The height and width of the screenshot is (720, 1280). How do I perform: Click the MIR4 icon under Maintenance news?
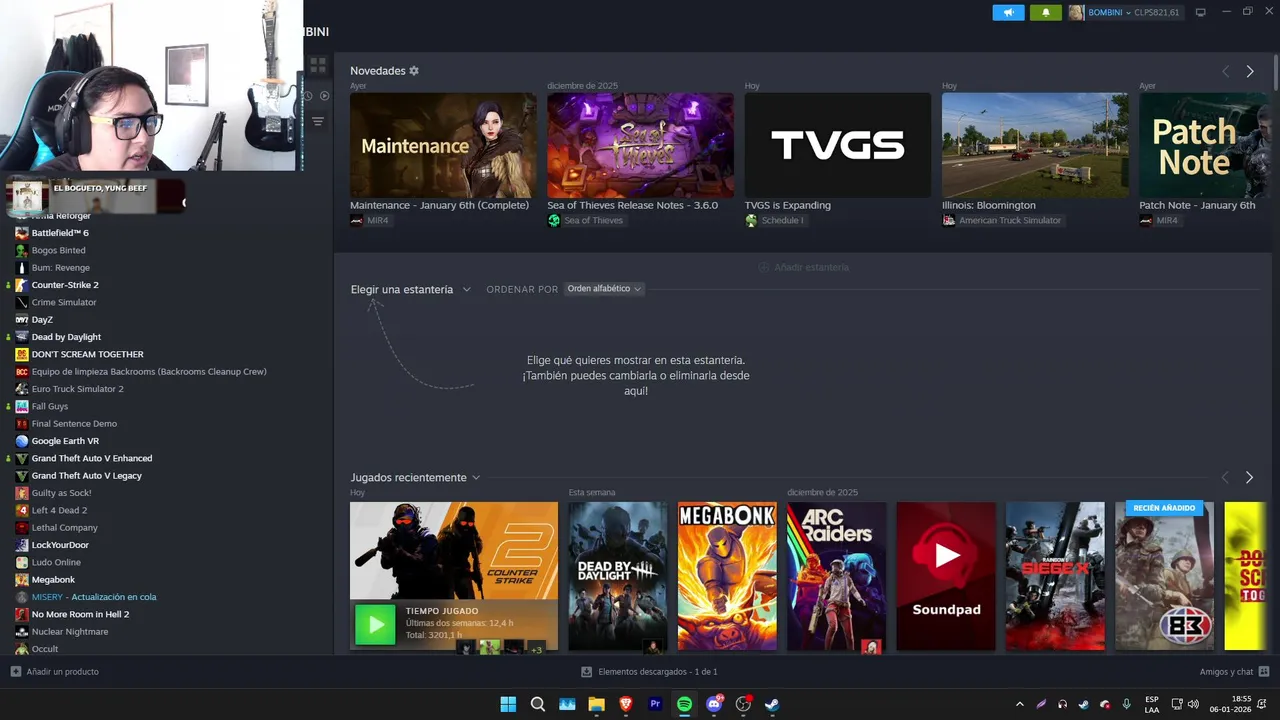(x=357, y=220)
